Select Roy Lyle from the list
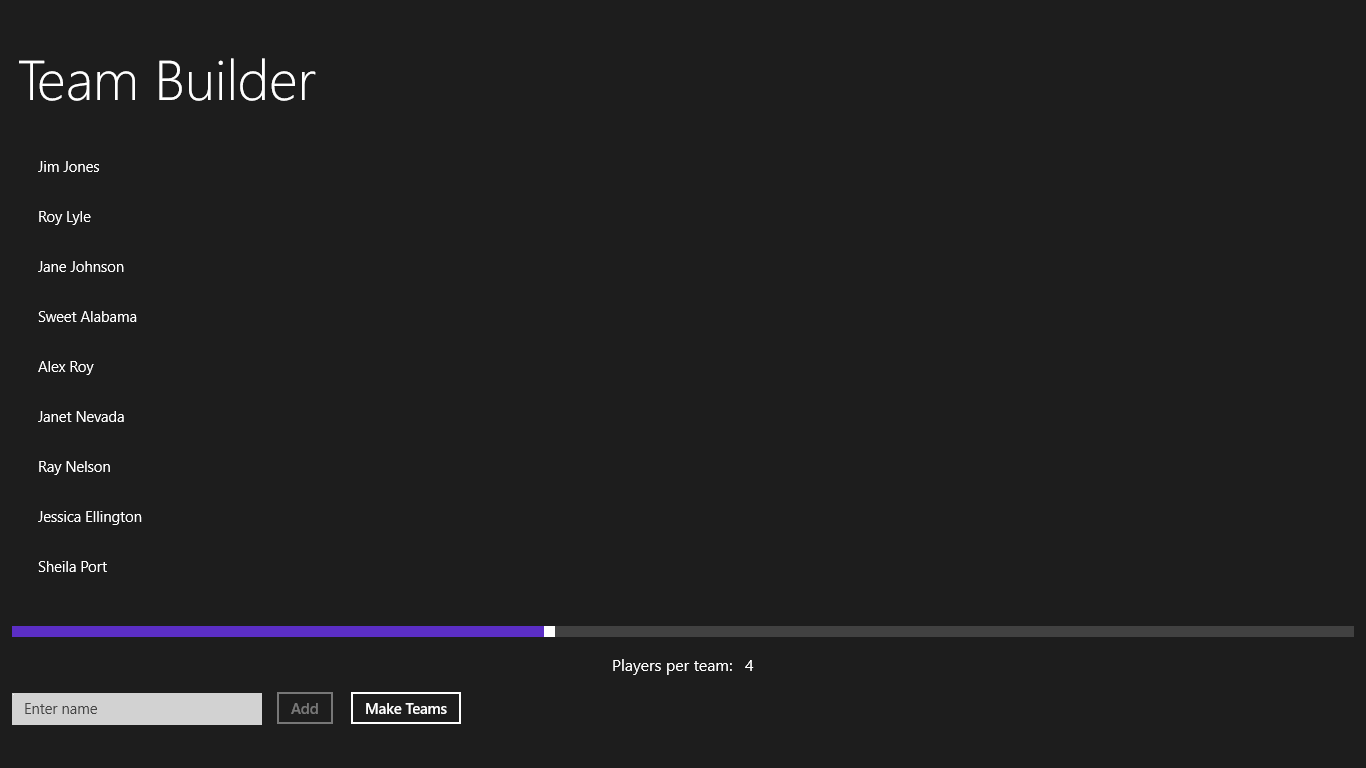This screenshot has width=1366, height=768. 65,217
